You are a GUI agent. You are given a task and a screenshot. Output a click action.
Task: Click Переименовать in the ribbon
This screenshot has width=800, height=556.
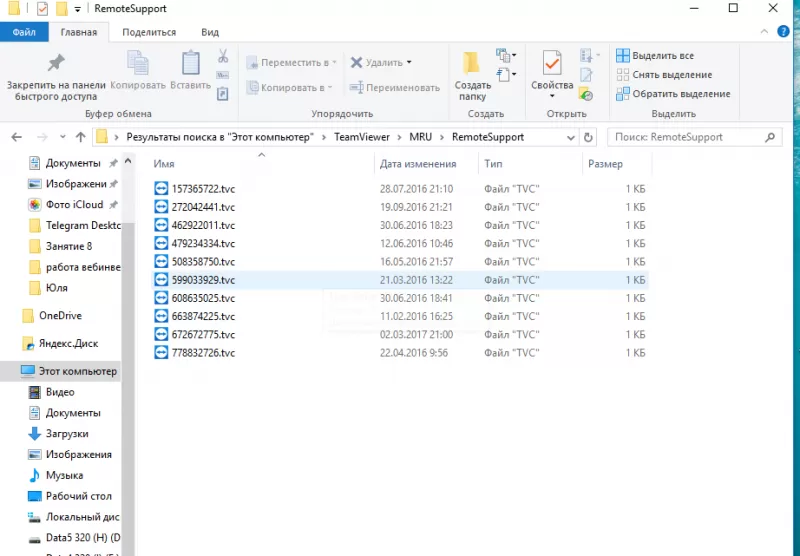[x=394, y=88]
